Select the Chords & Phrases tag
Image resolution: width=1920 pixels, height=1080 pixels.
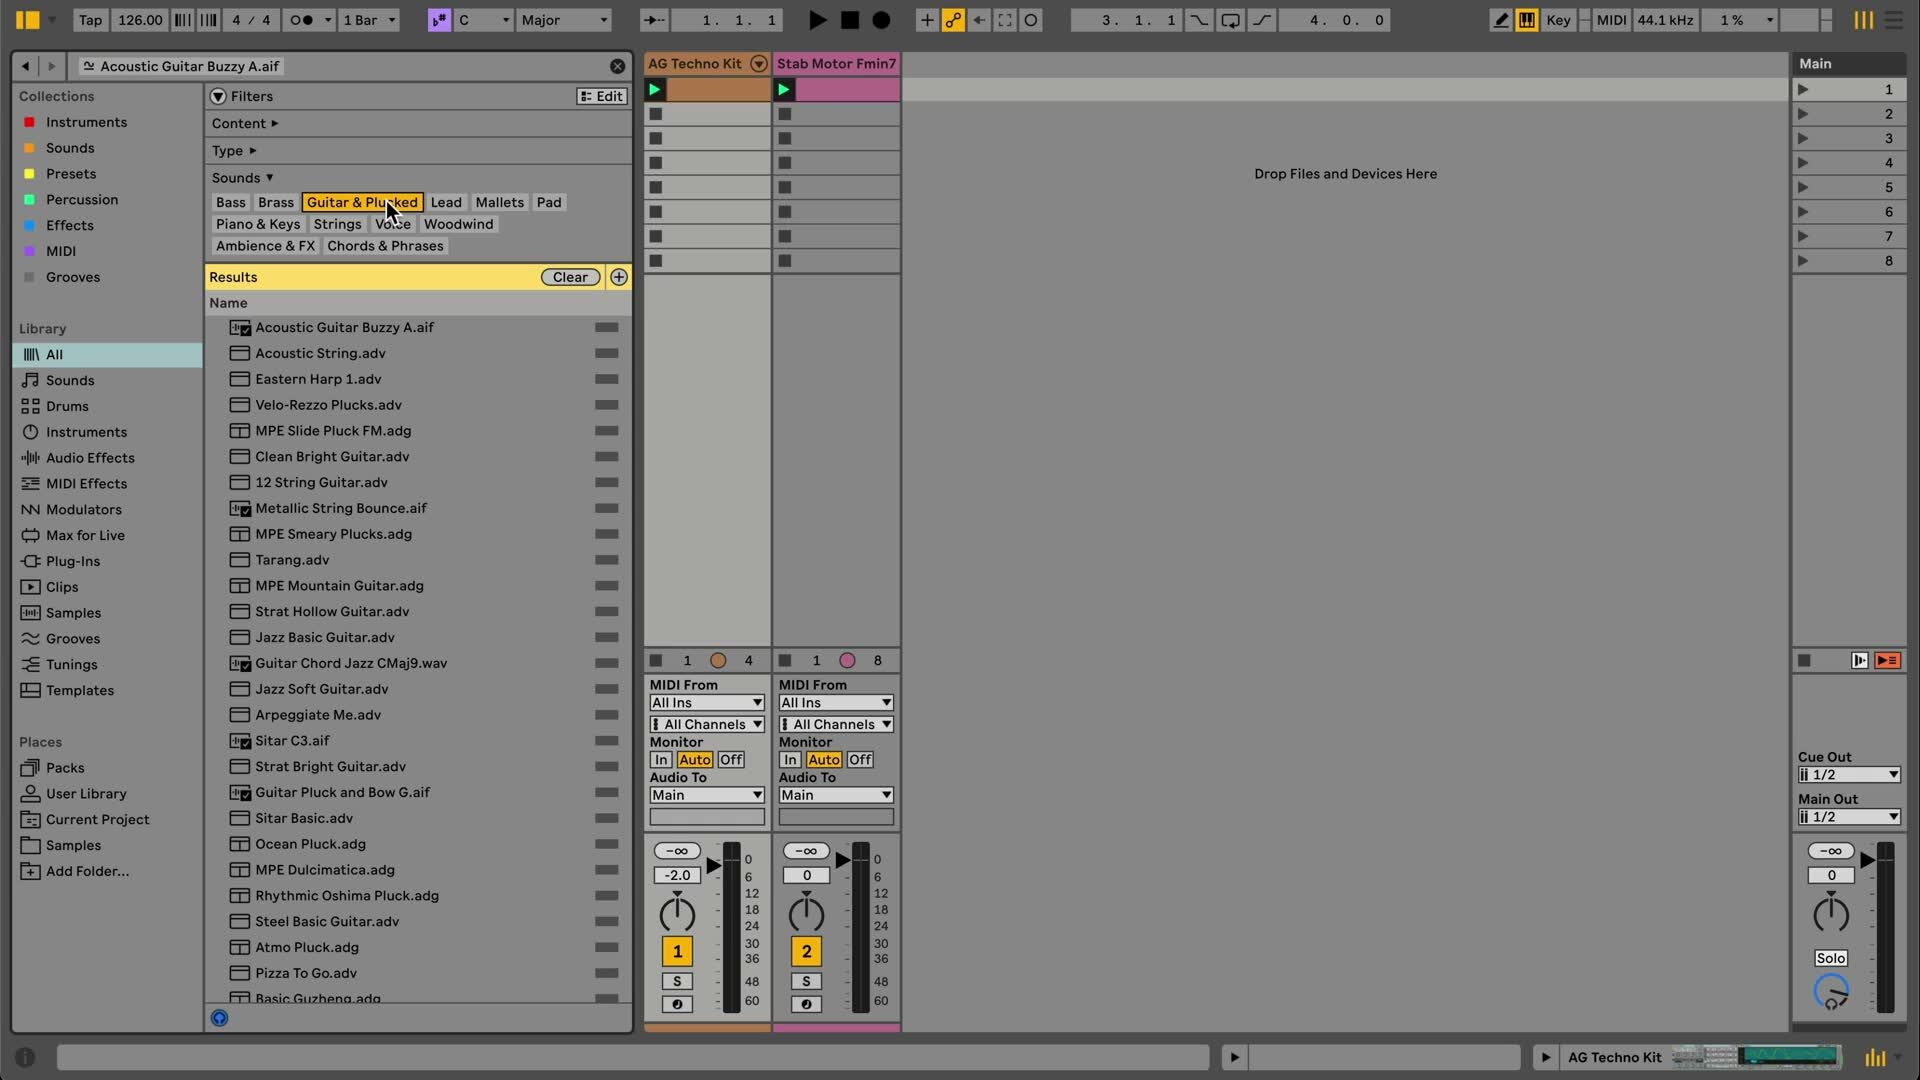[x=385, y=246]
